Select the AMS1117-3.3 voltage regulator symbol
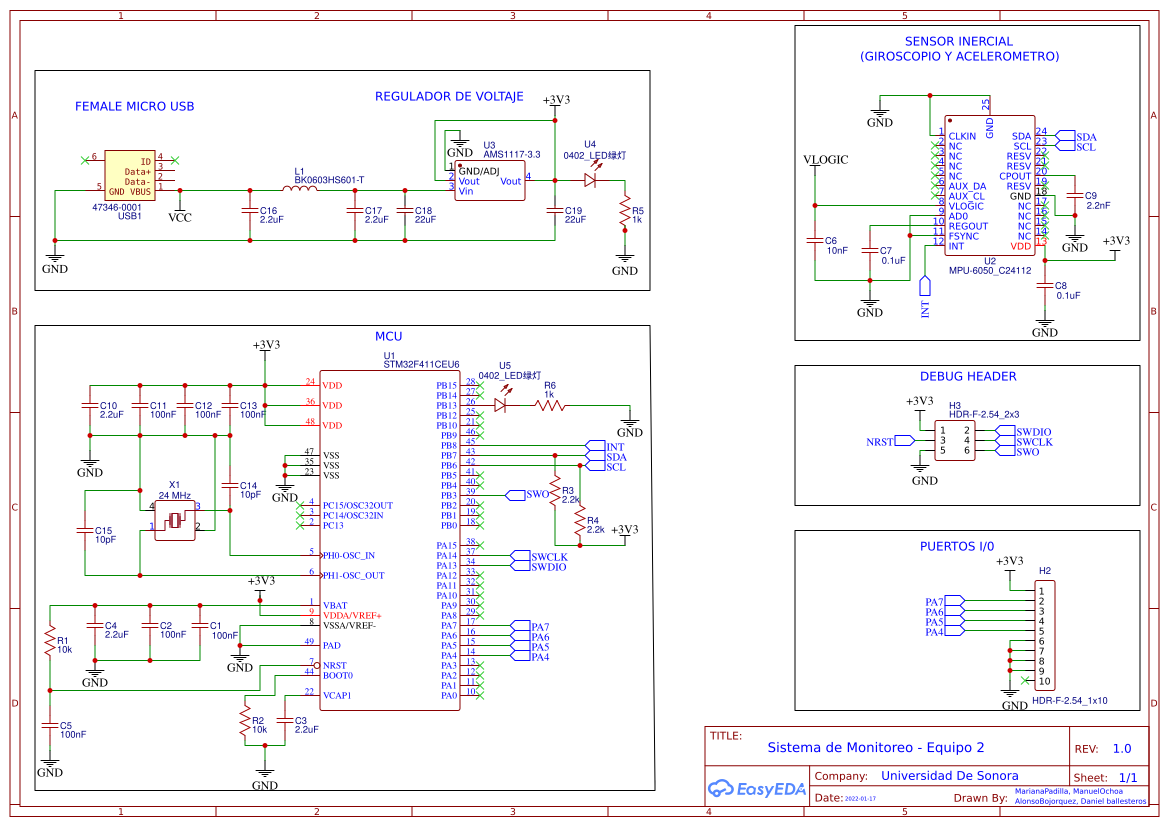Screen dimensions: 1169x827 point(489,179)
